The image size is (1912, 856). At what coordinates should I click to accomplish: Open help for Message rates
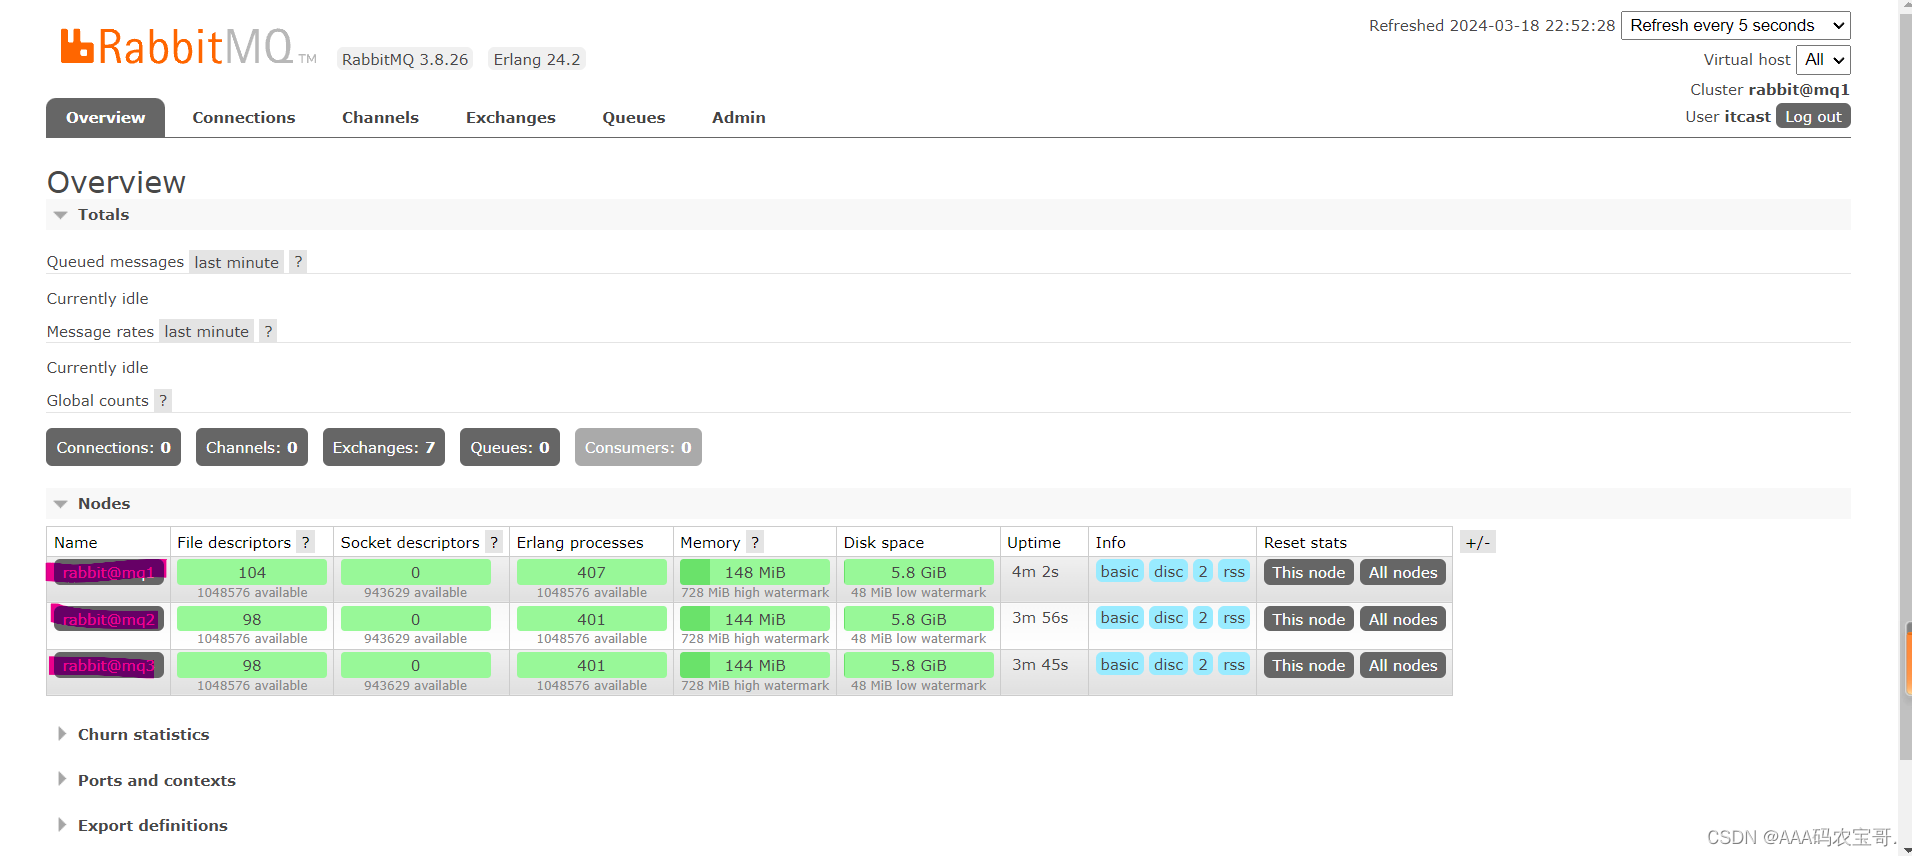pos(268,331)
